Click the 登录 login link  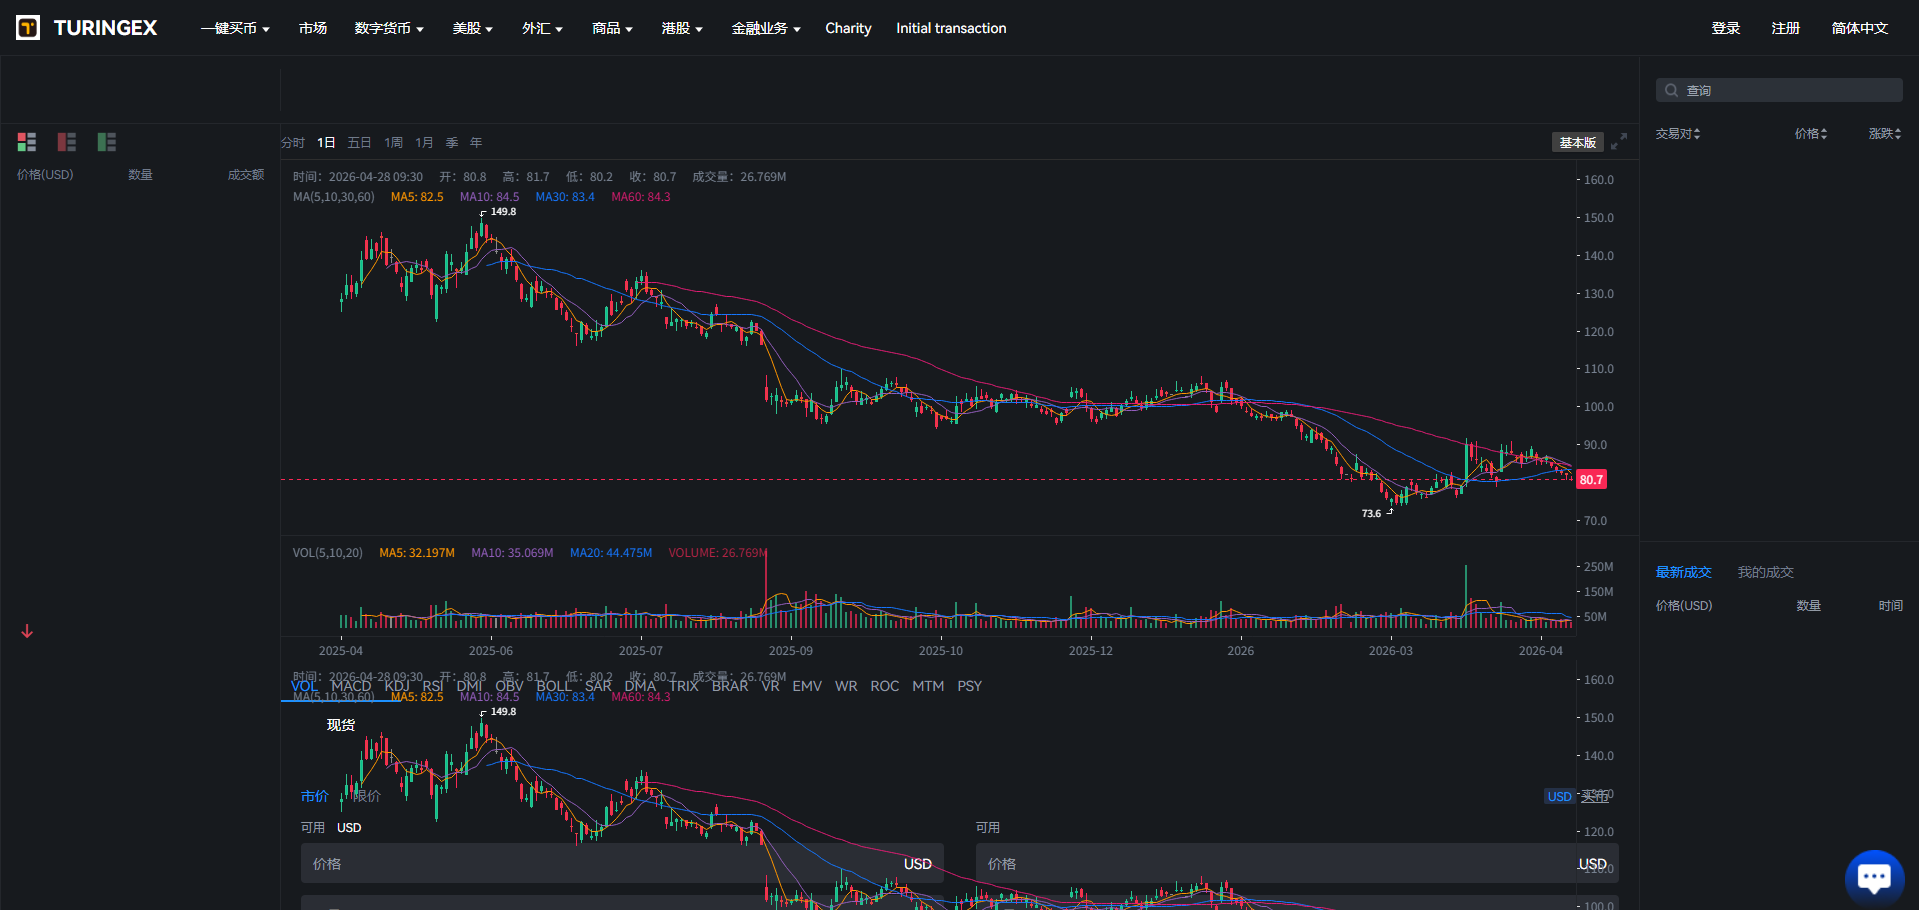pyautogui.click(x=1725, y=29)
